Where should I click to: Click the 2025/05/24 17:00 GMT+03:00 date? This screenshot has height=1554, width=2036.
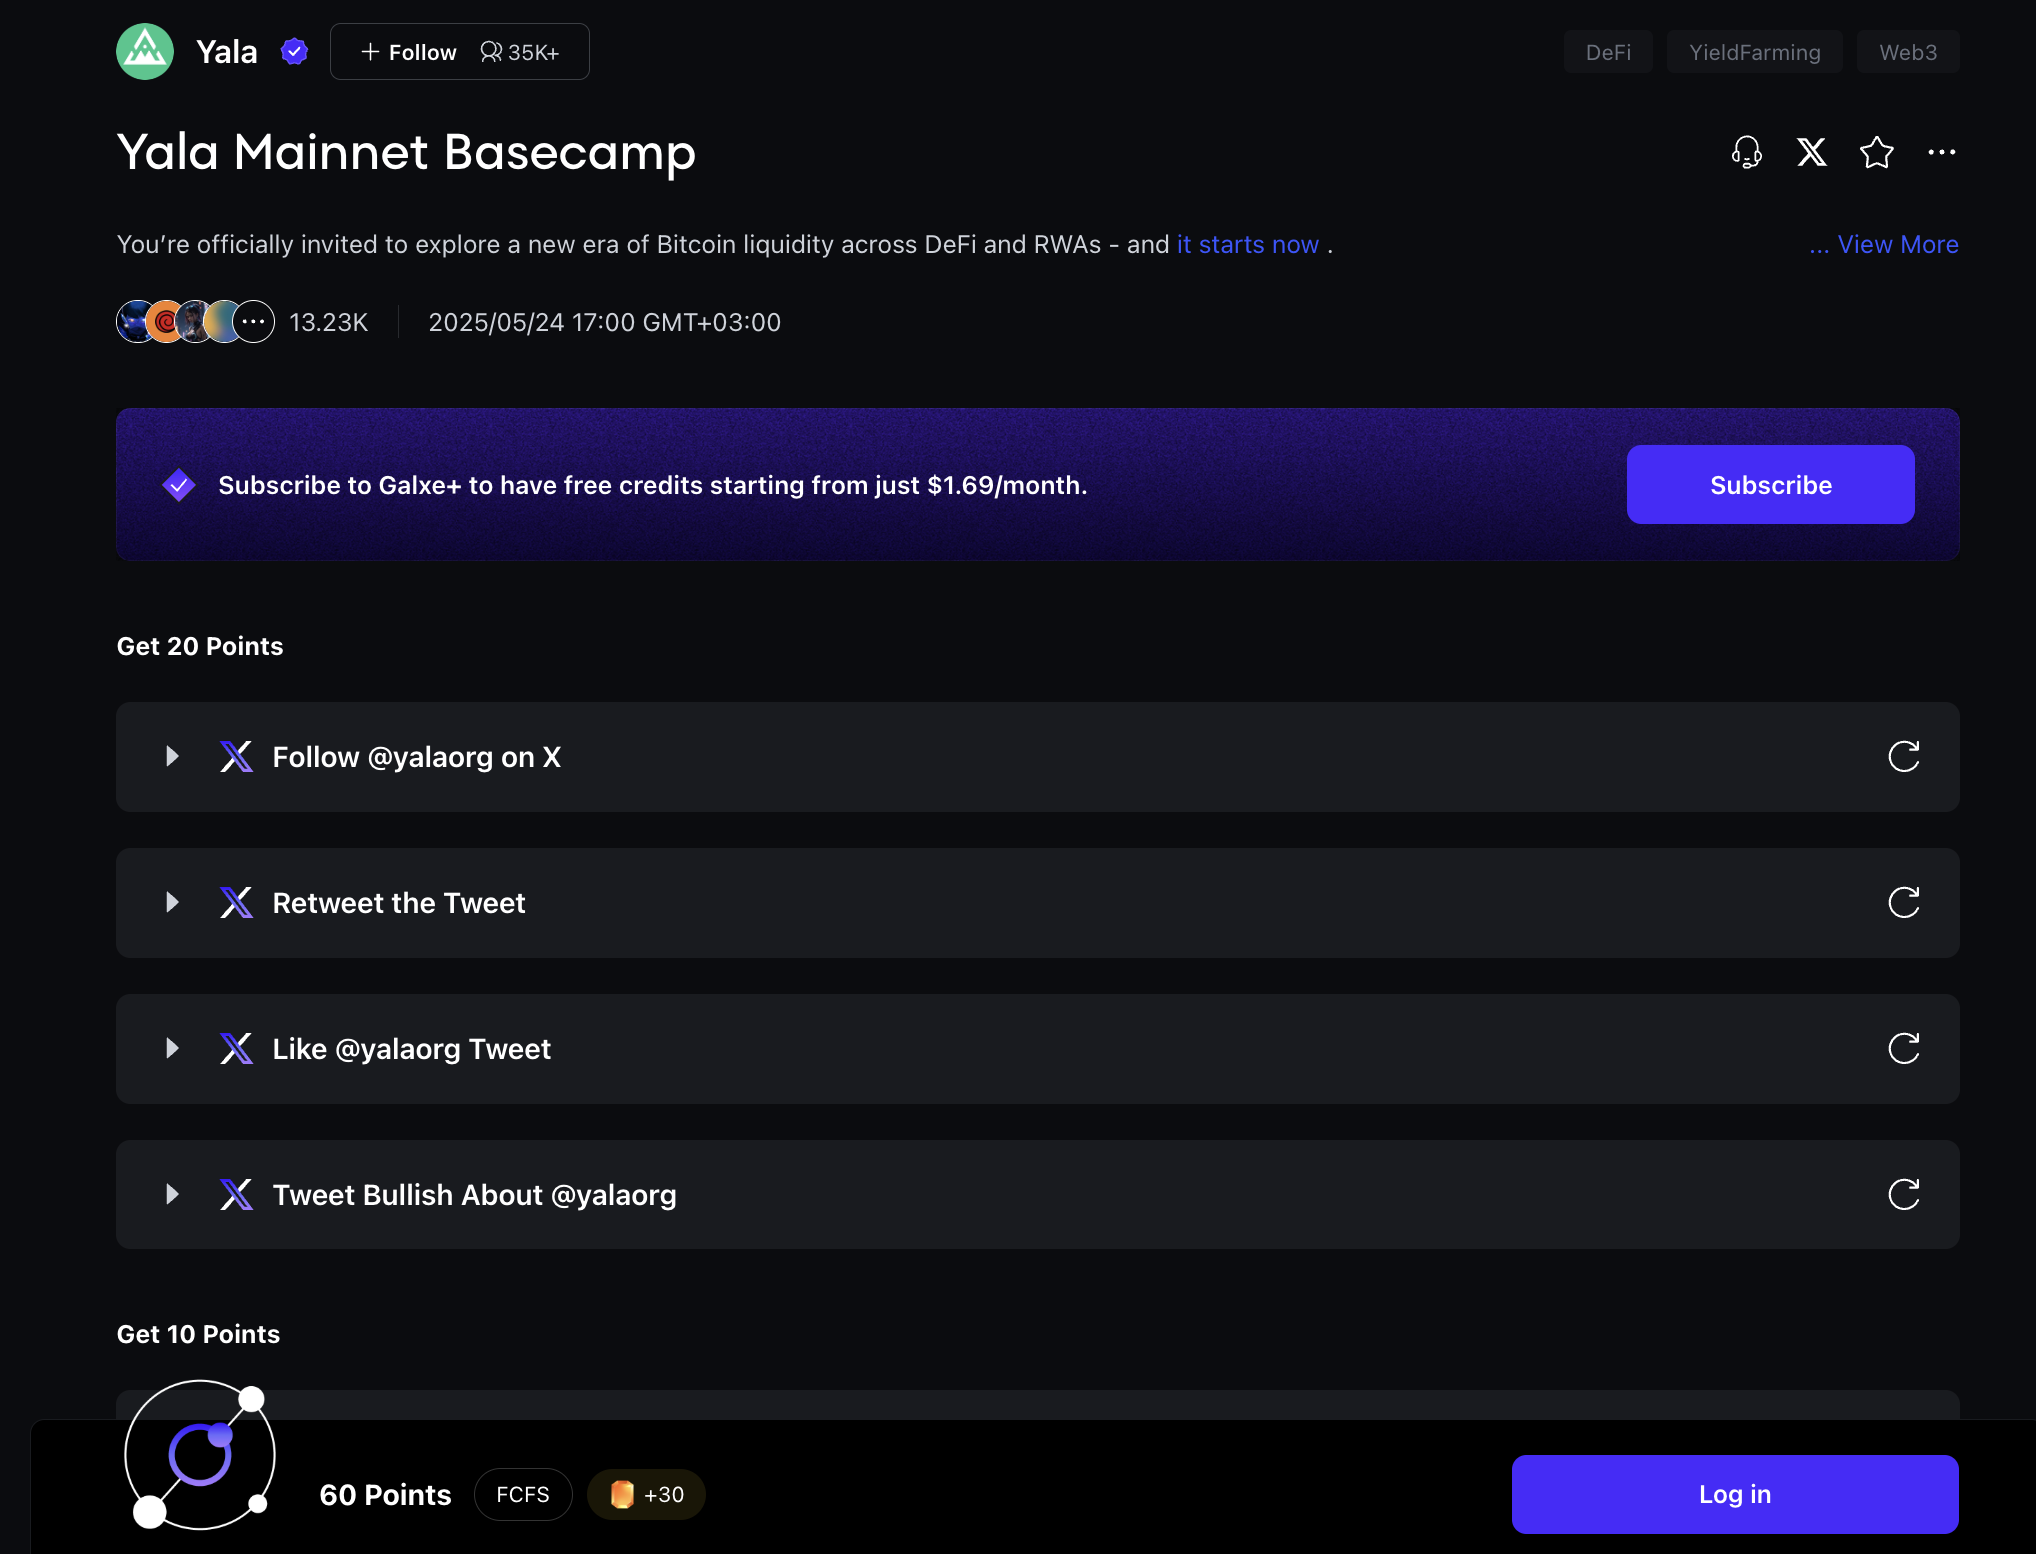(x=604, y=323)
